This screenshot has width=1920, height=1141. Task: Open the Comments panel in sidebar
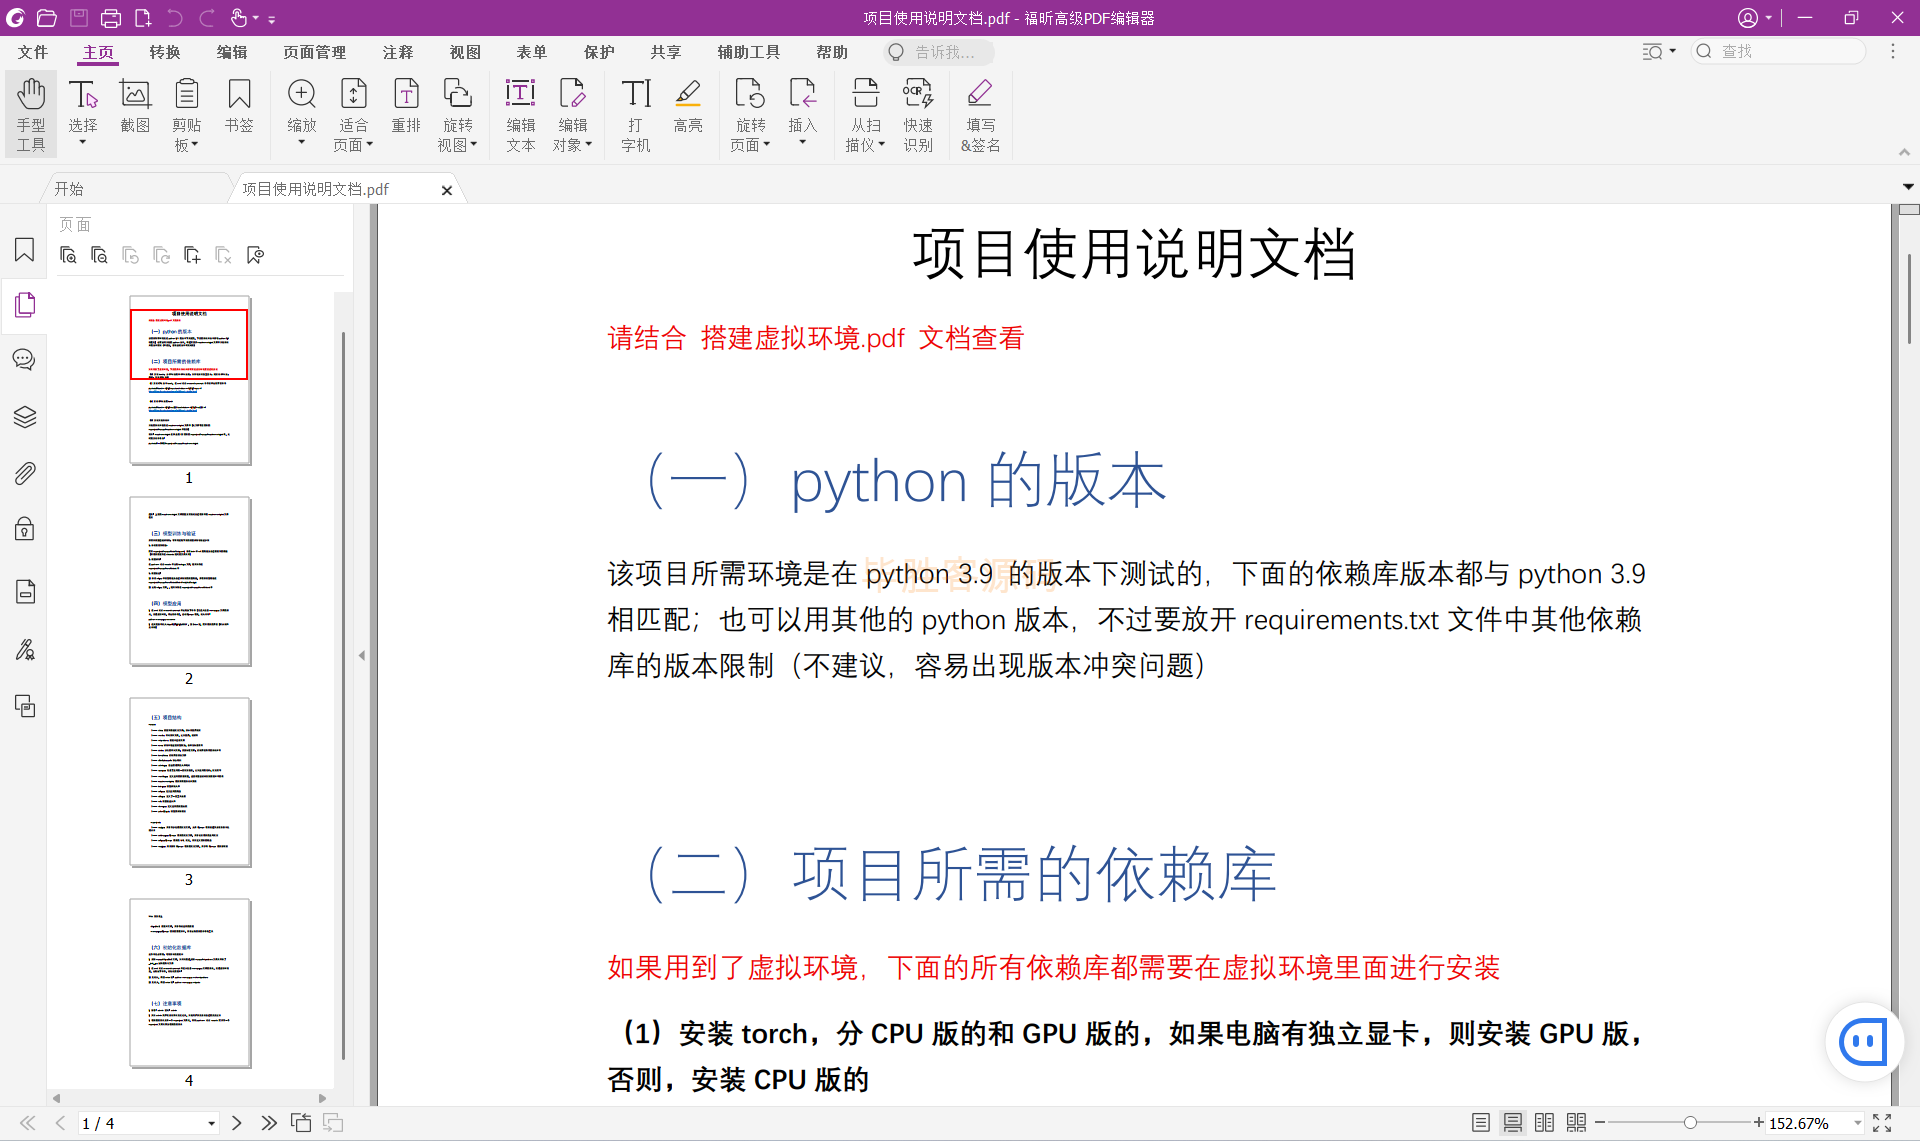pyautogui.click(x=25, y=360)
